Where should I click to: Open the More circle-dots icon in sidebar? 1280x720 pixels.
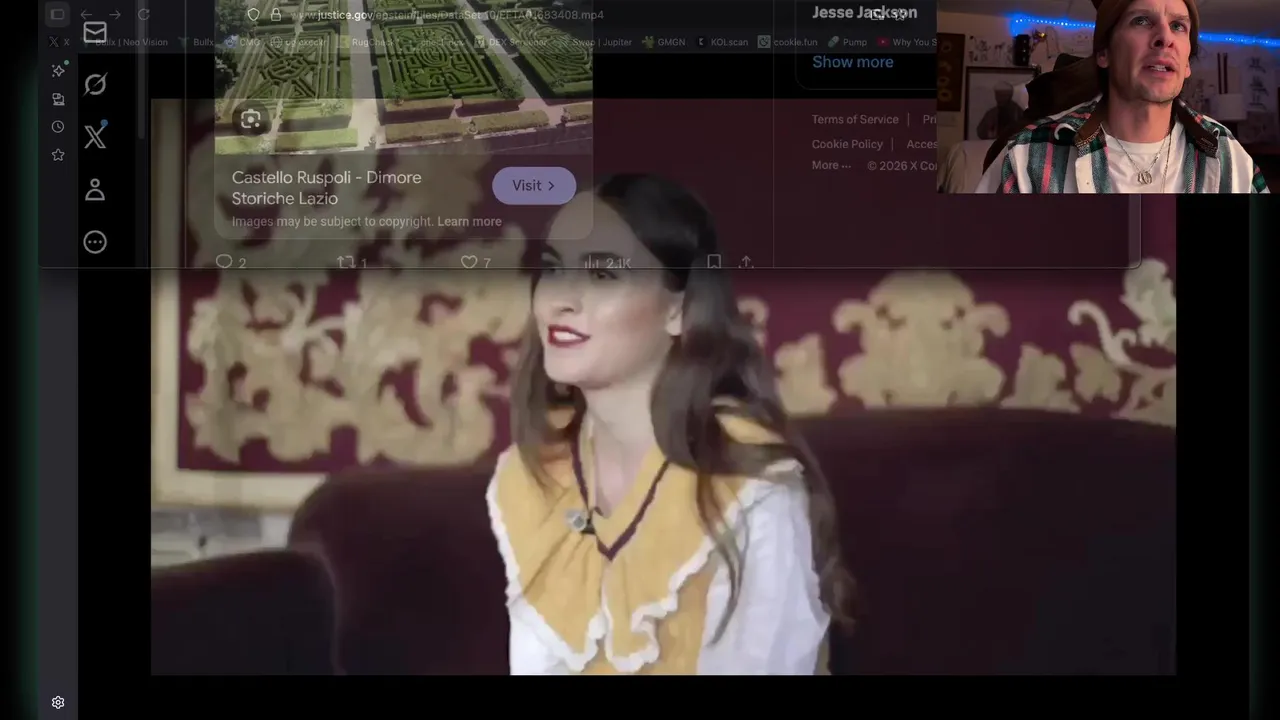95,242
